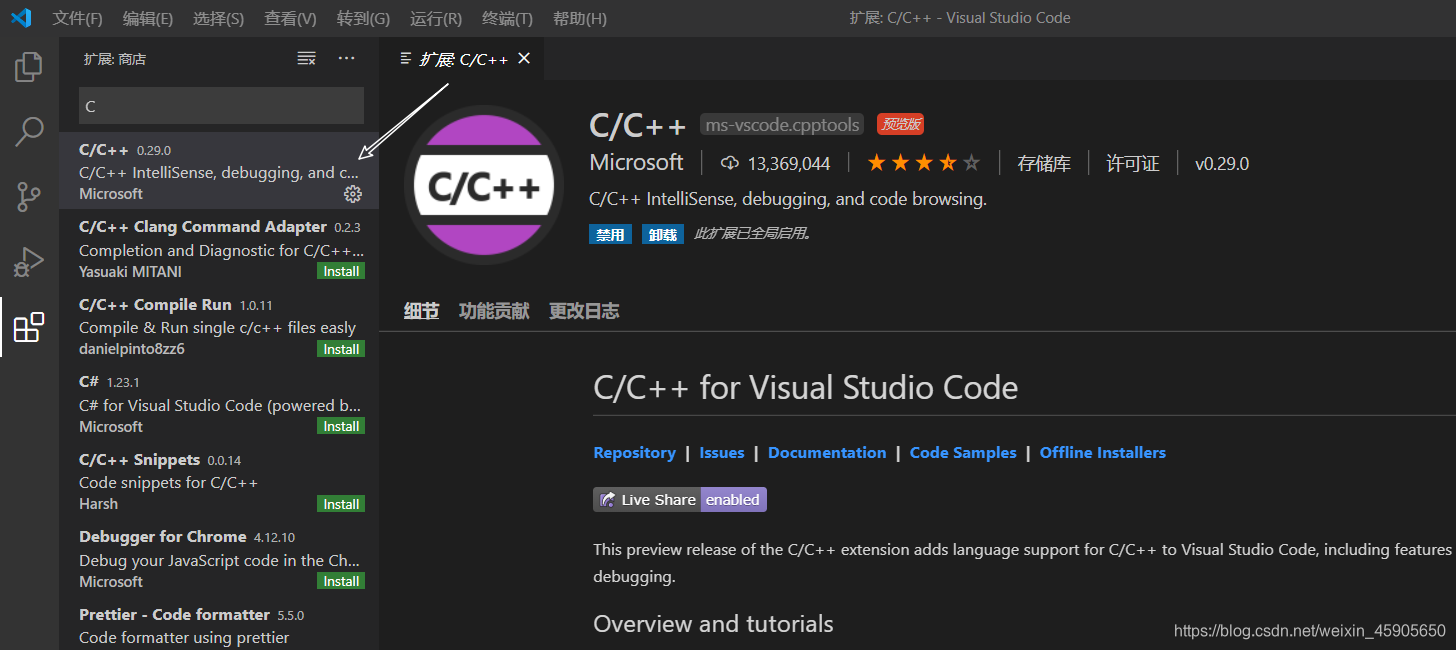Select Prettier - Code formatter list entry
1456x650 pixels.
(x=219, y=624)
